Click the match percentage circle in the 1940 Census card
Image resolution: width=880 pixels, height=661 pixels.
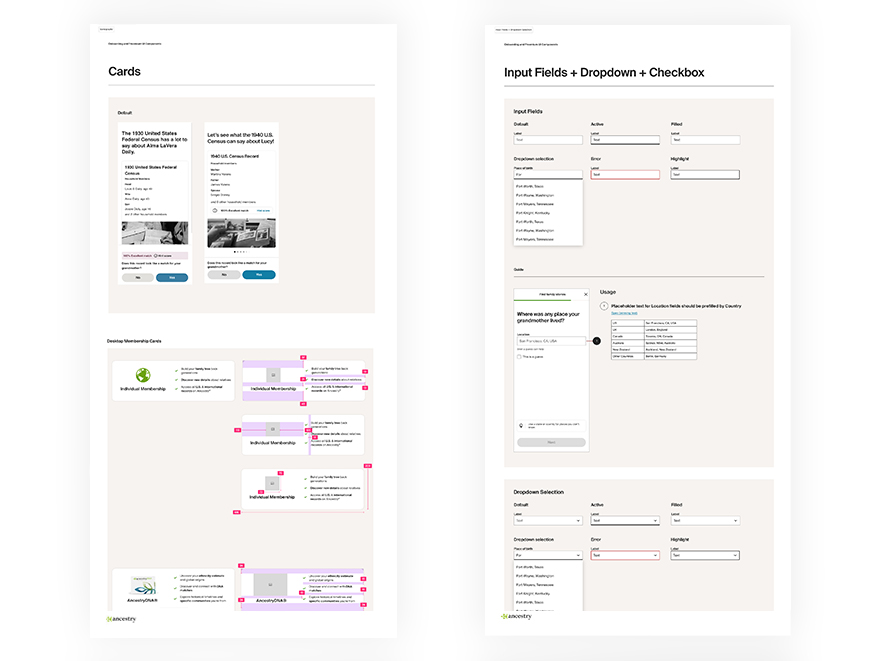213,211
